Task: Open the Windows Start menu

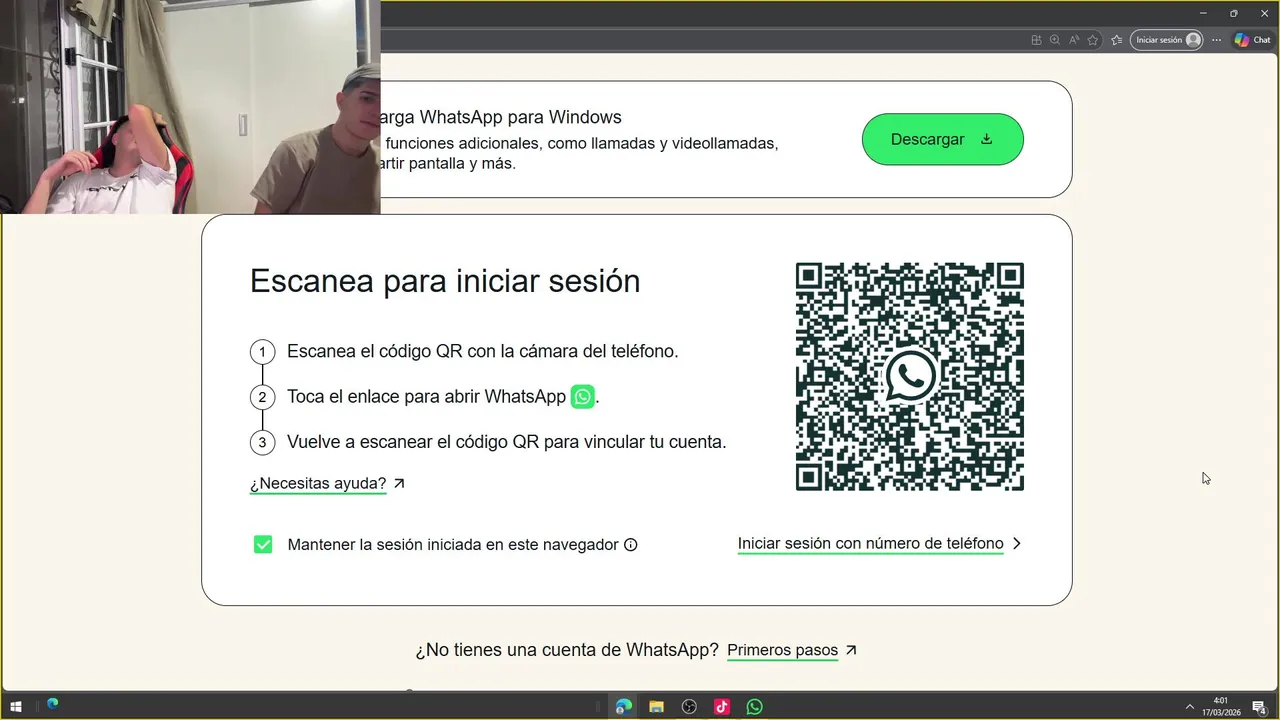Action: coord(16,706)
